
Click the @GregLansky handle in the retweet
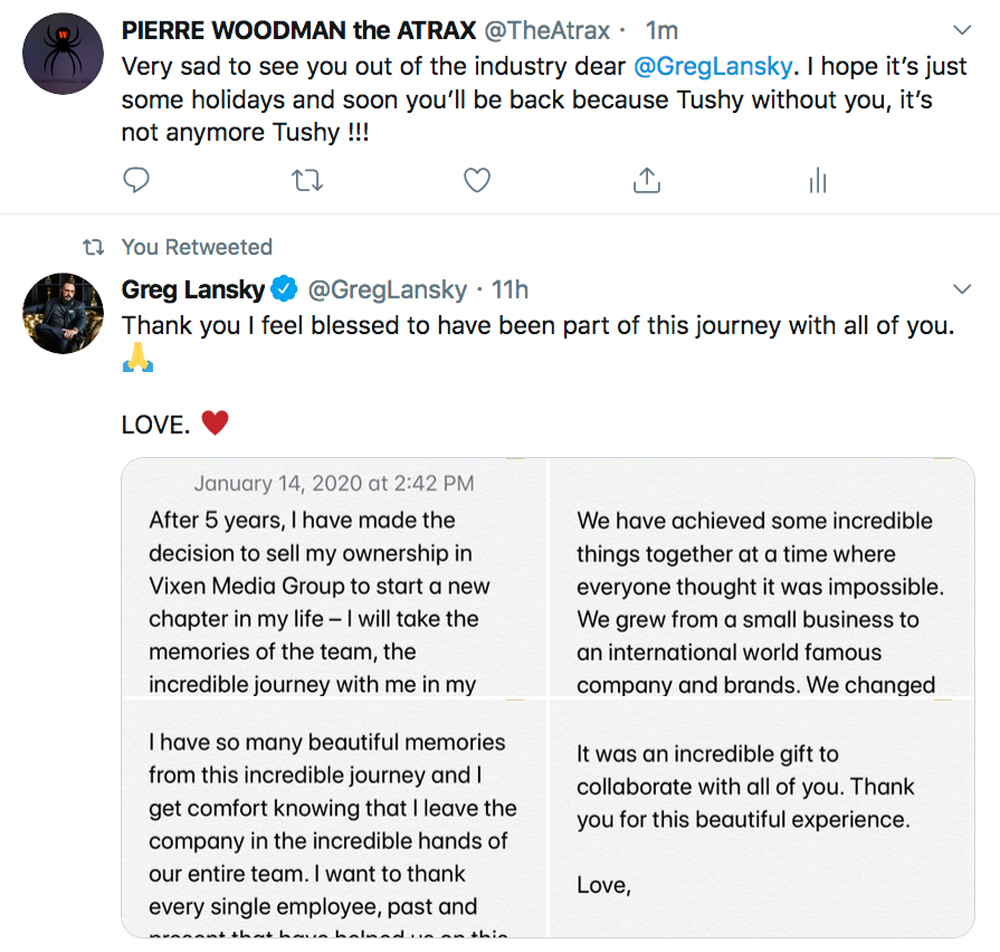click(x=387, y=290)
